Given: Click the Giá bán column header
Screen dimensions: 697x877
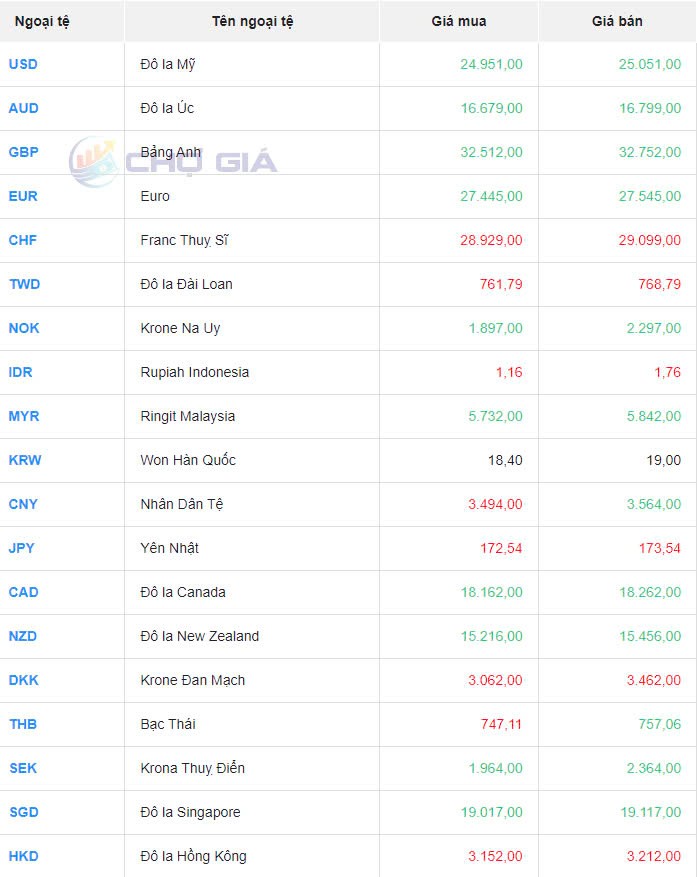Looking at the screenshot, I should pos(617,21).
